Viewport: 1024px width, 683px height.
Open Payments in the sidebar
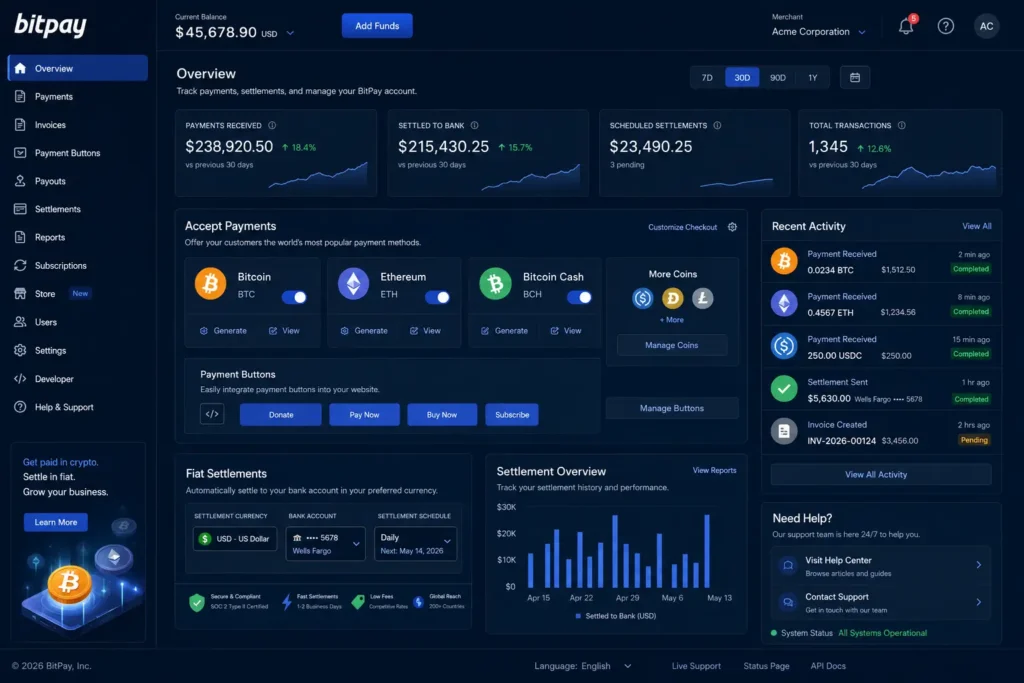77,97
